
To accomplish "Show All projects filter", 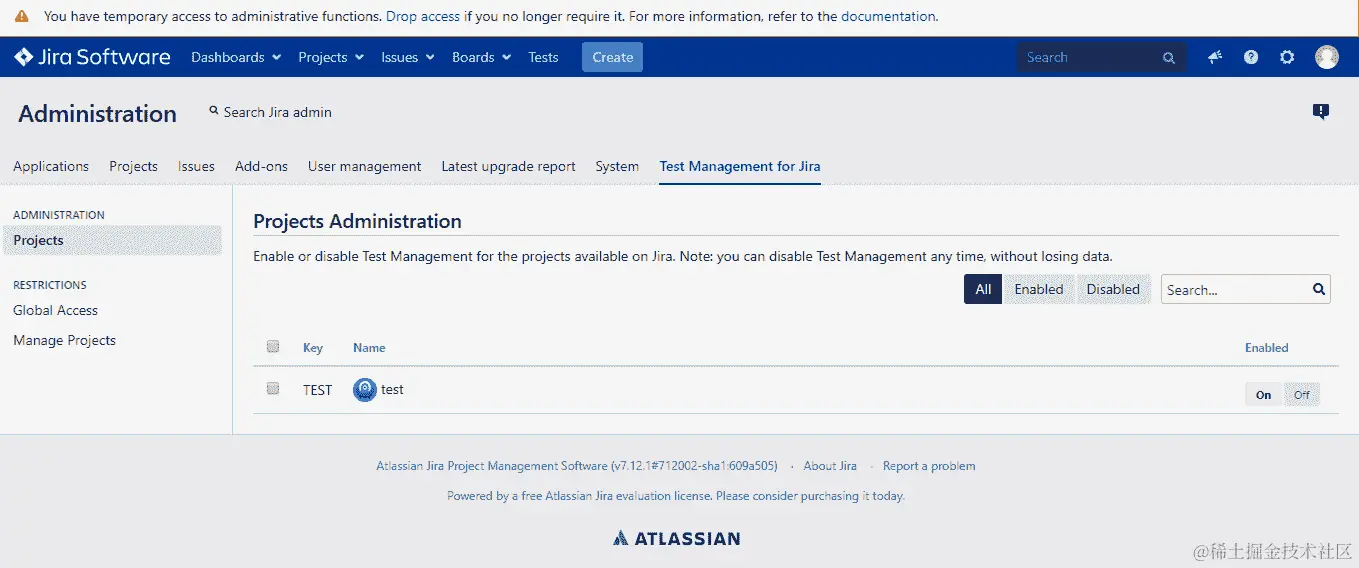I will [x=983, y=289].
